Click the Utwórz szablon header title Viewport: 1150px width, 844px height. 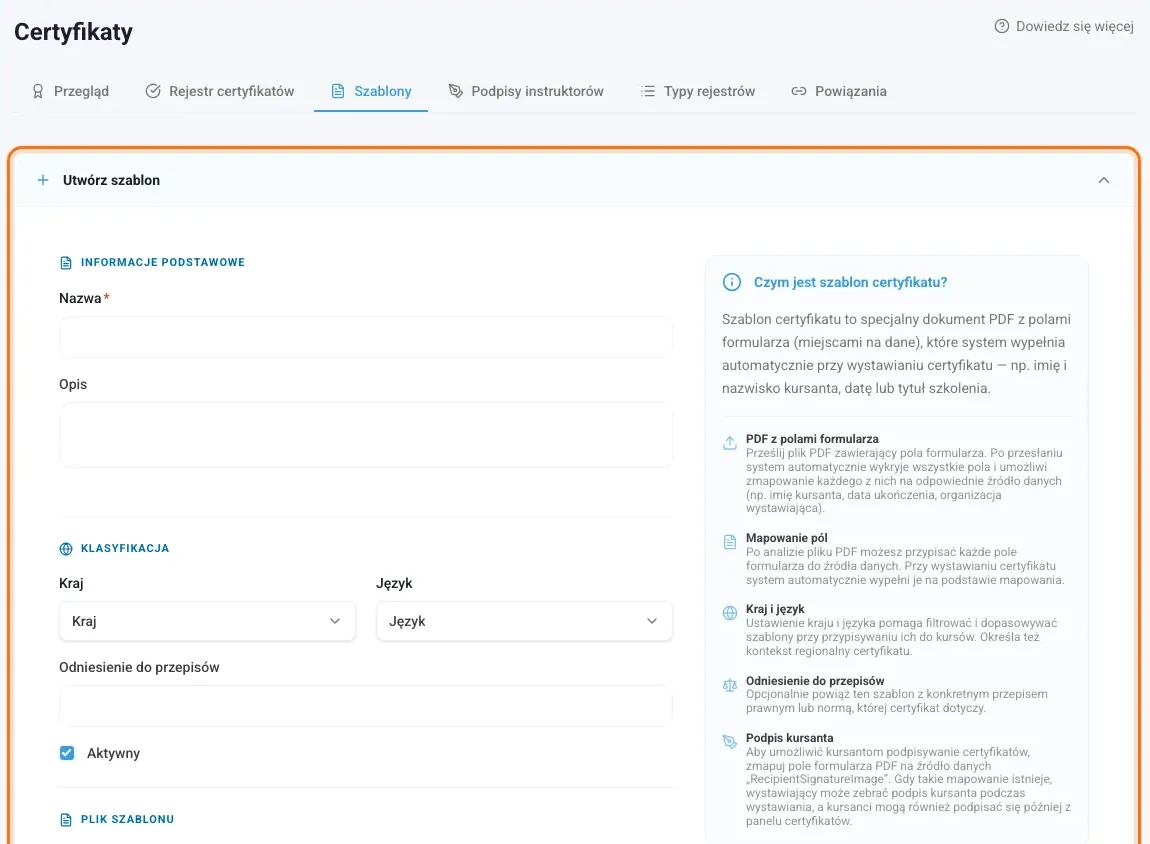click(111, 180)
